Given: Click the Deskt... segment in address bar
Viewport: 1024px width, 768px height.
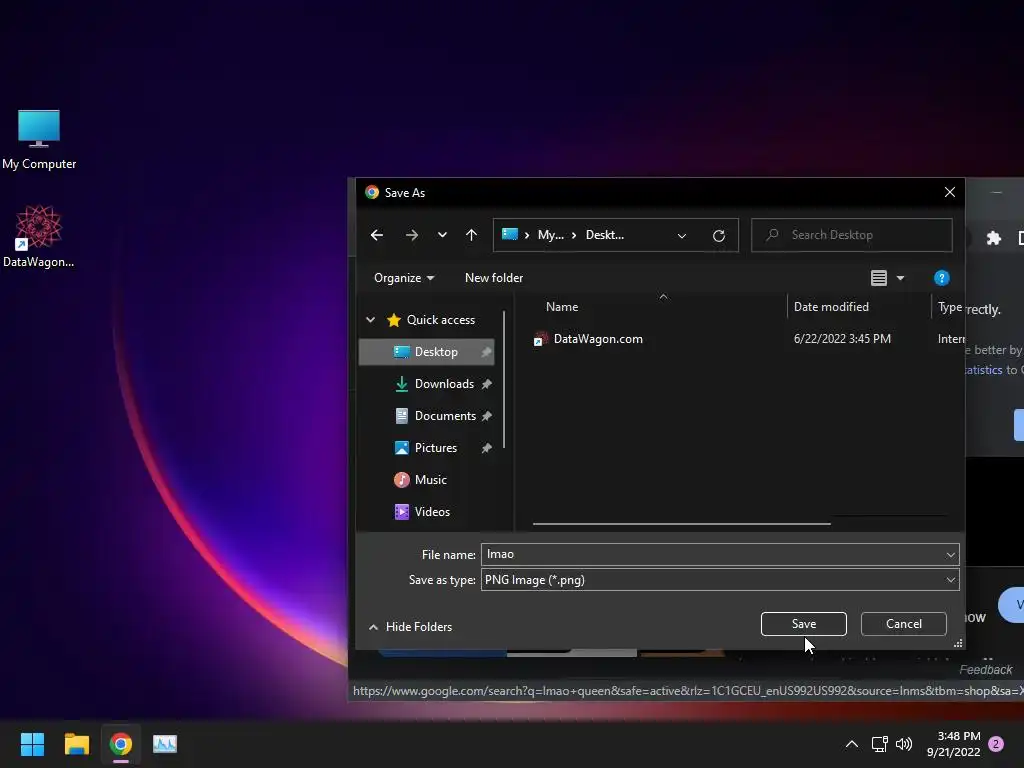Looking at the screenshot, I should [x=605, y=235].
